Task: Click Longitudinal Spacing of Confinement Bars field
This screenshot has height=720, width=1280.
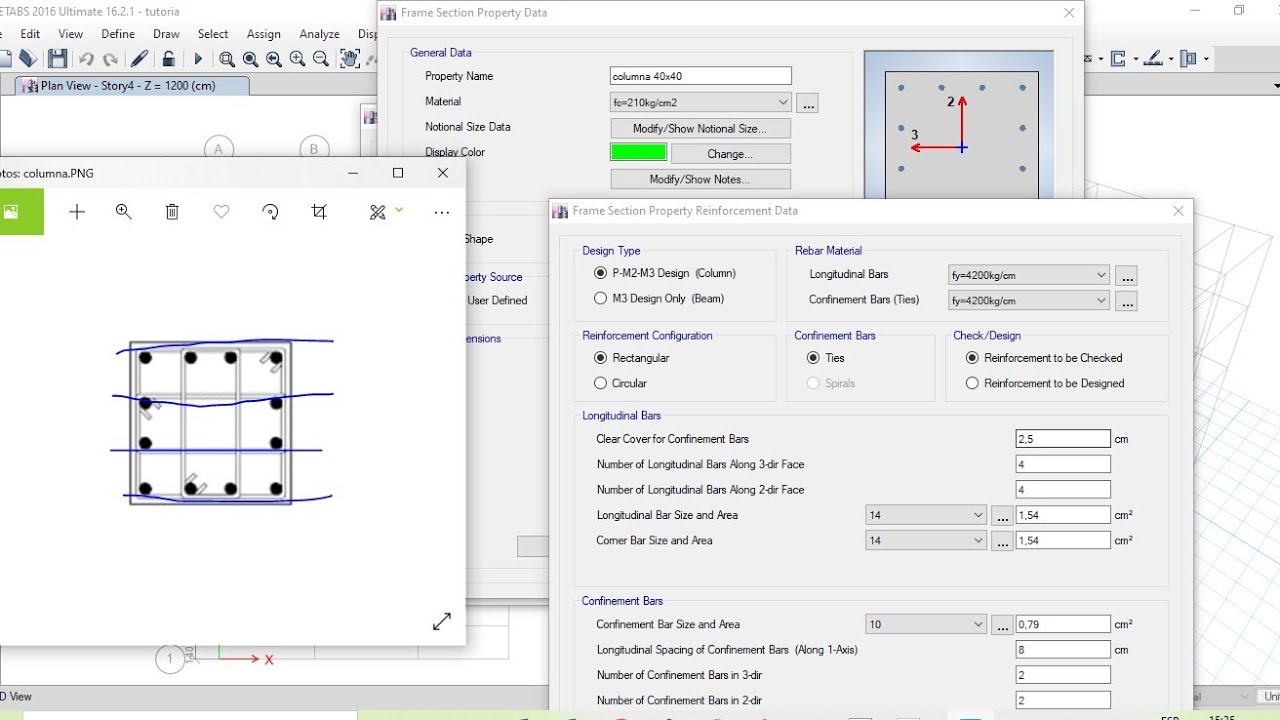Action: tap(1063, 650)
